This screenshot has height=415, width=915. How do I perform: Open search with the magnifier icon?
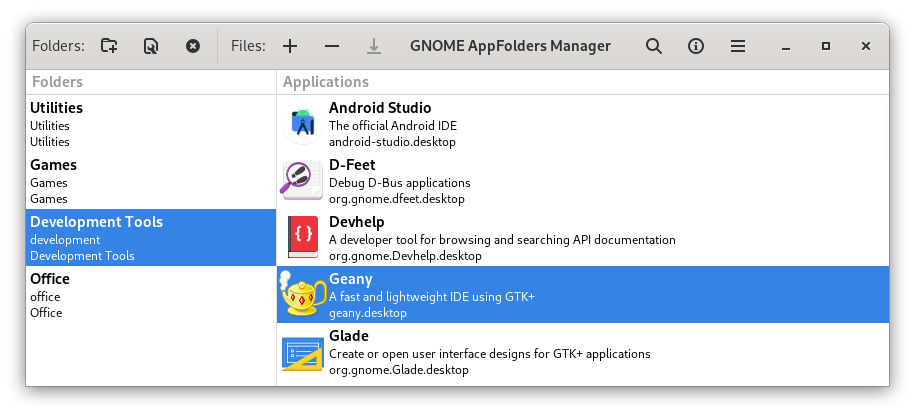[x=654, y=46]
